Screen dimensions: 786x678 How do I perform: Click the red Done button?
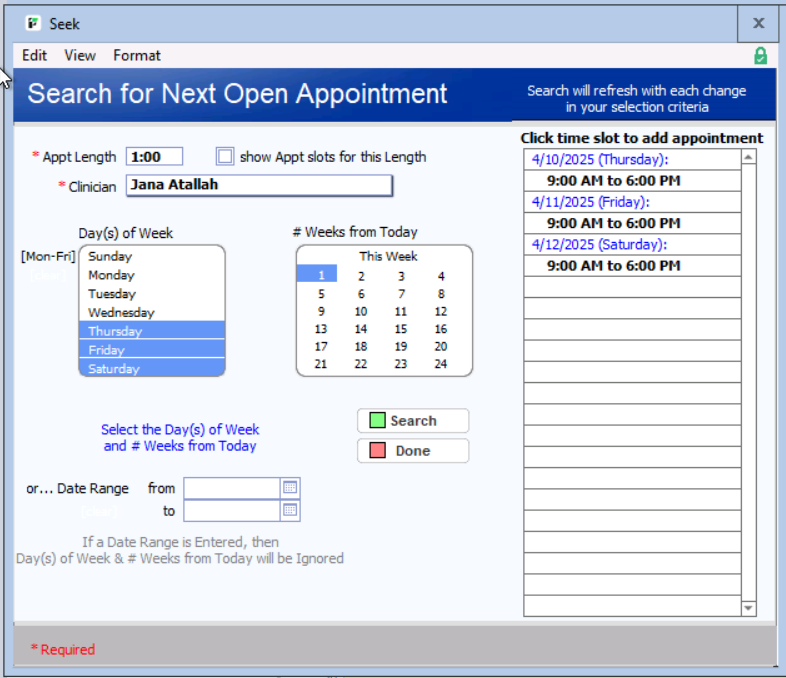tap(413, 450)
